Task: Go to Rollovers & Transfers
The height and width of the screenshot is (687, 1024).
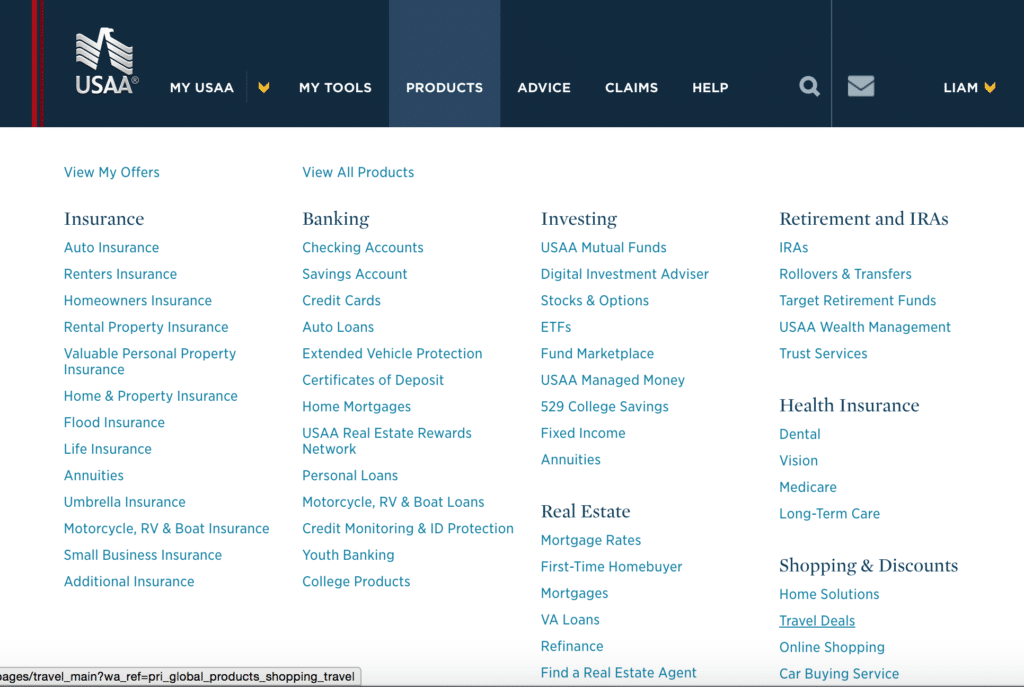Action: pos(845,274)
